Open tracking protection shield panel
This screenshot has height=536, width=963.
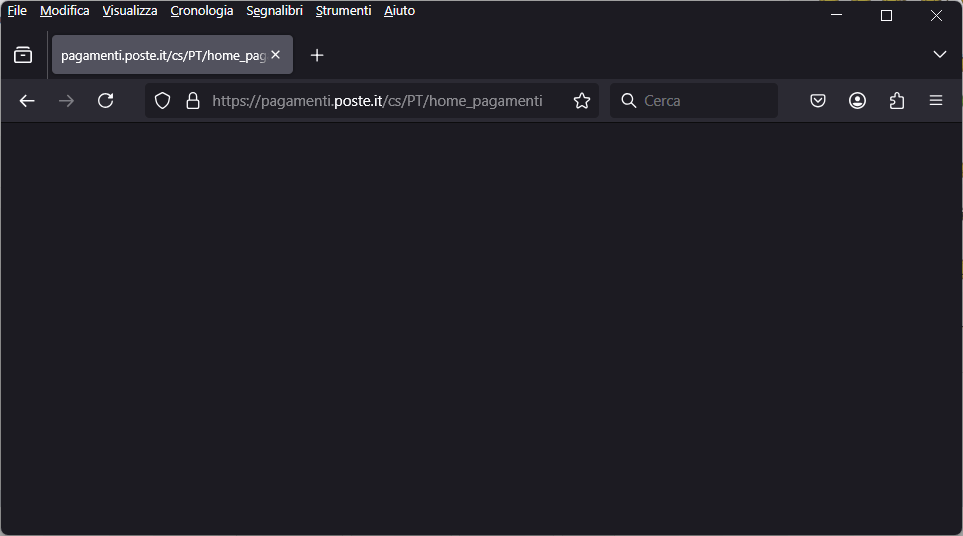click(162, 101)
